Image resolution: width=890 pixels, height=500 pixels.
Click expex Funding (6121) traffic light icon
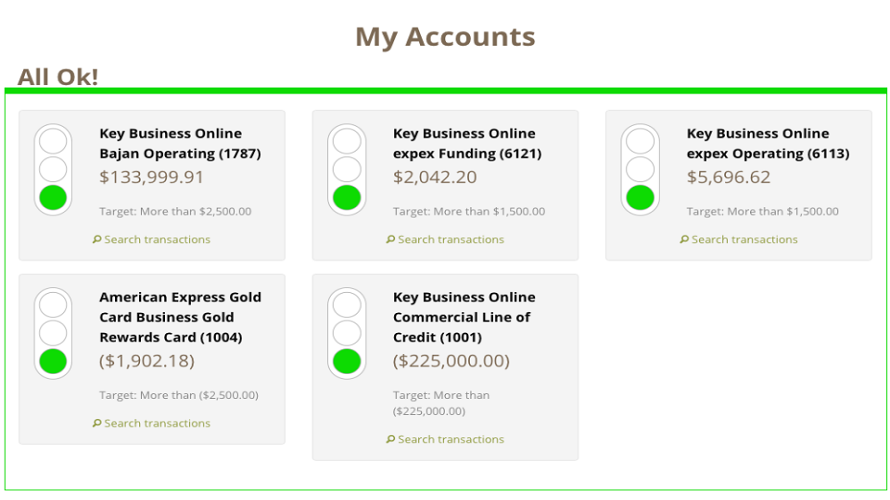tap(347, 169)
